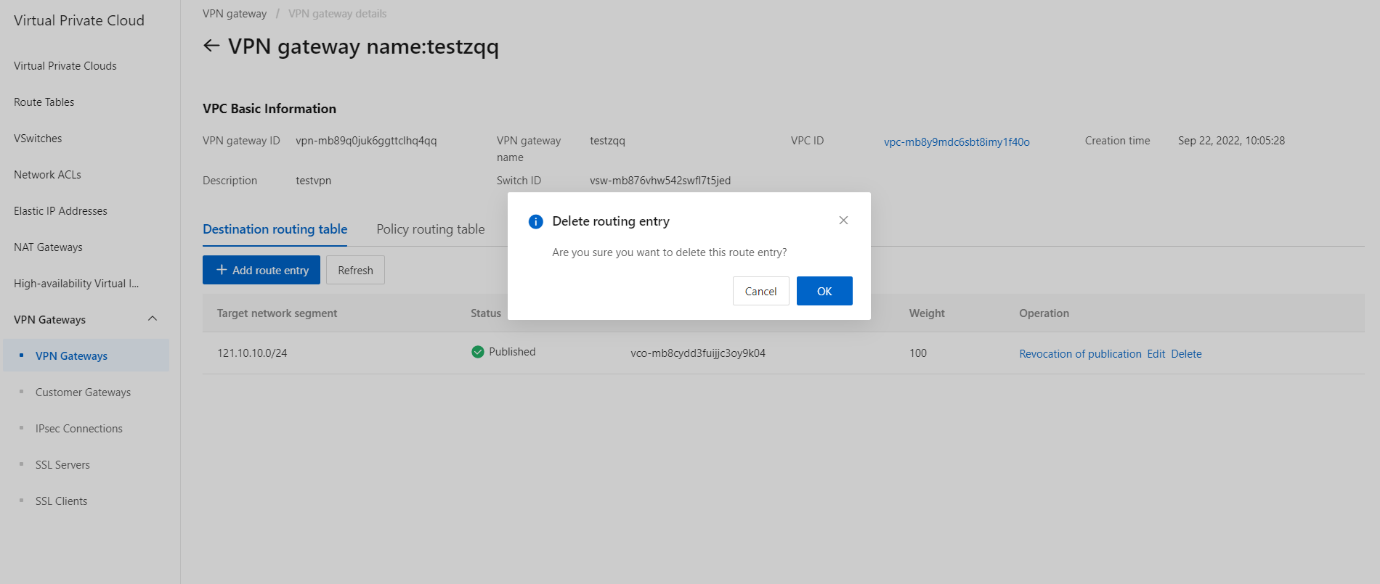Image resolution: width=1380 pixels, height=584 pixels.
Task: Click the VPN gateway details breadcrumb
Action: tap(337, 14)
